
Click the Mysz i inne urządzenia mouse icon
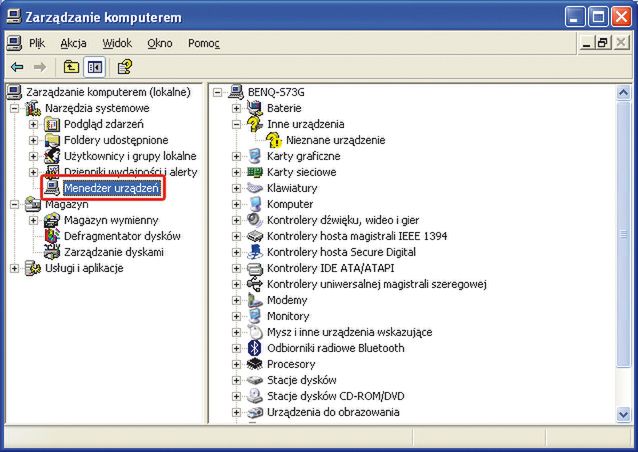[255, 332]
